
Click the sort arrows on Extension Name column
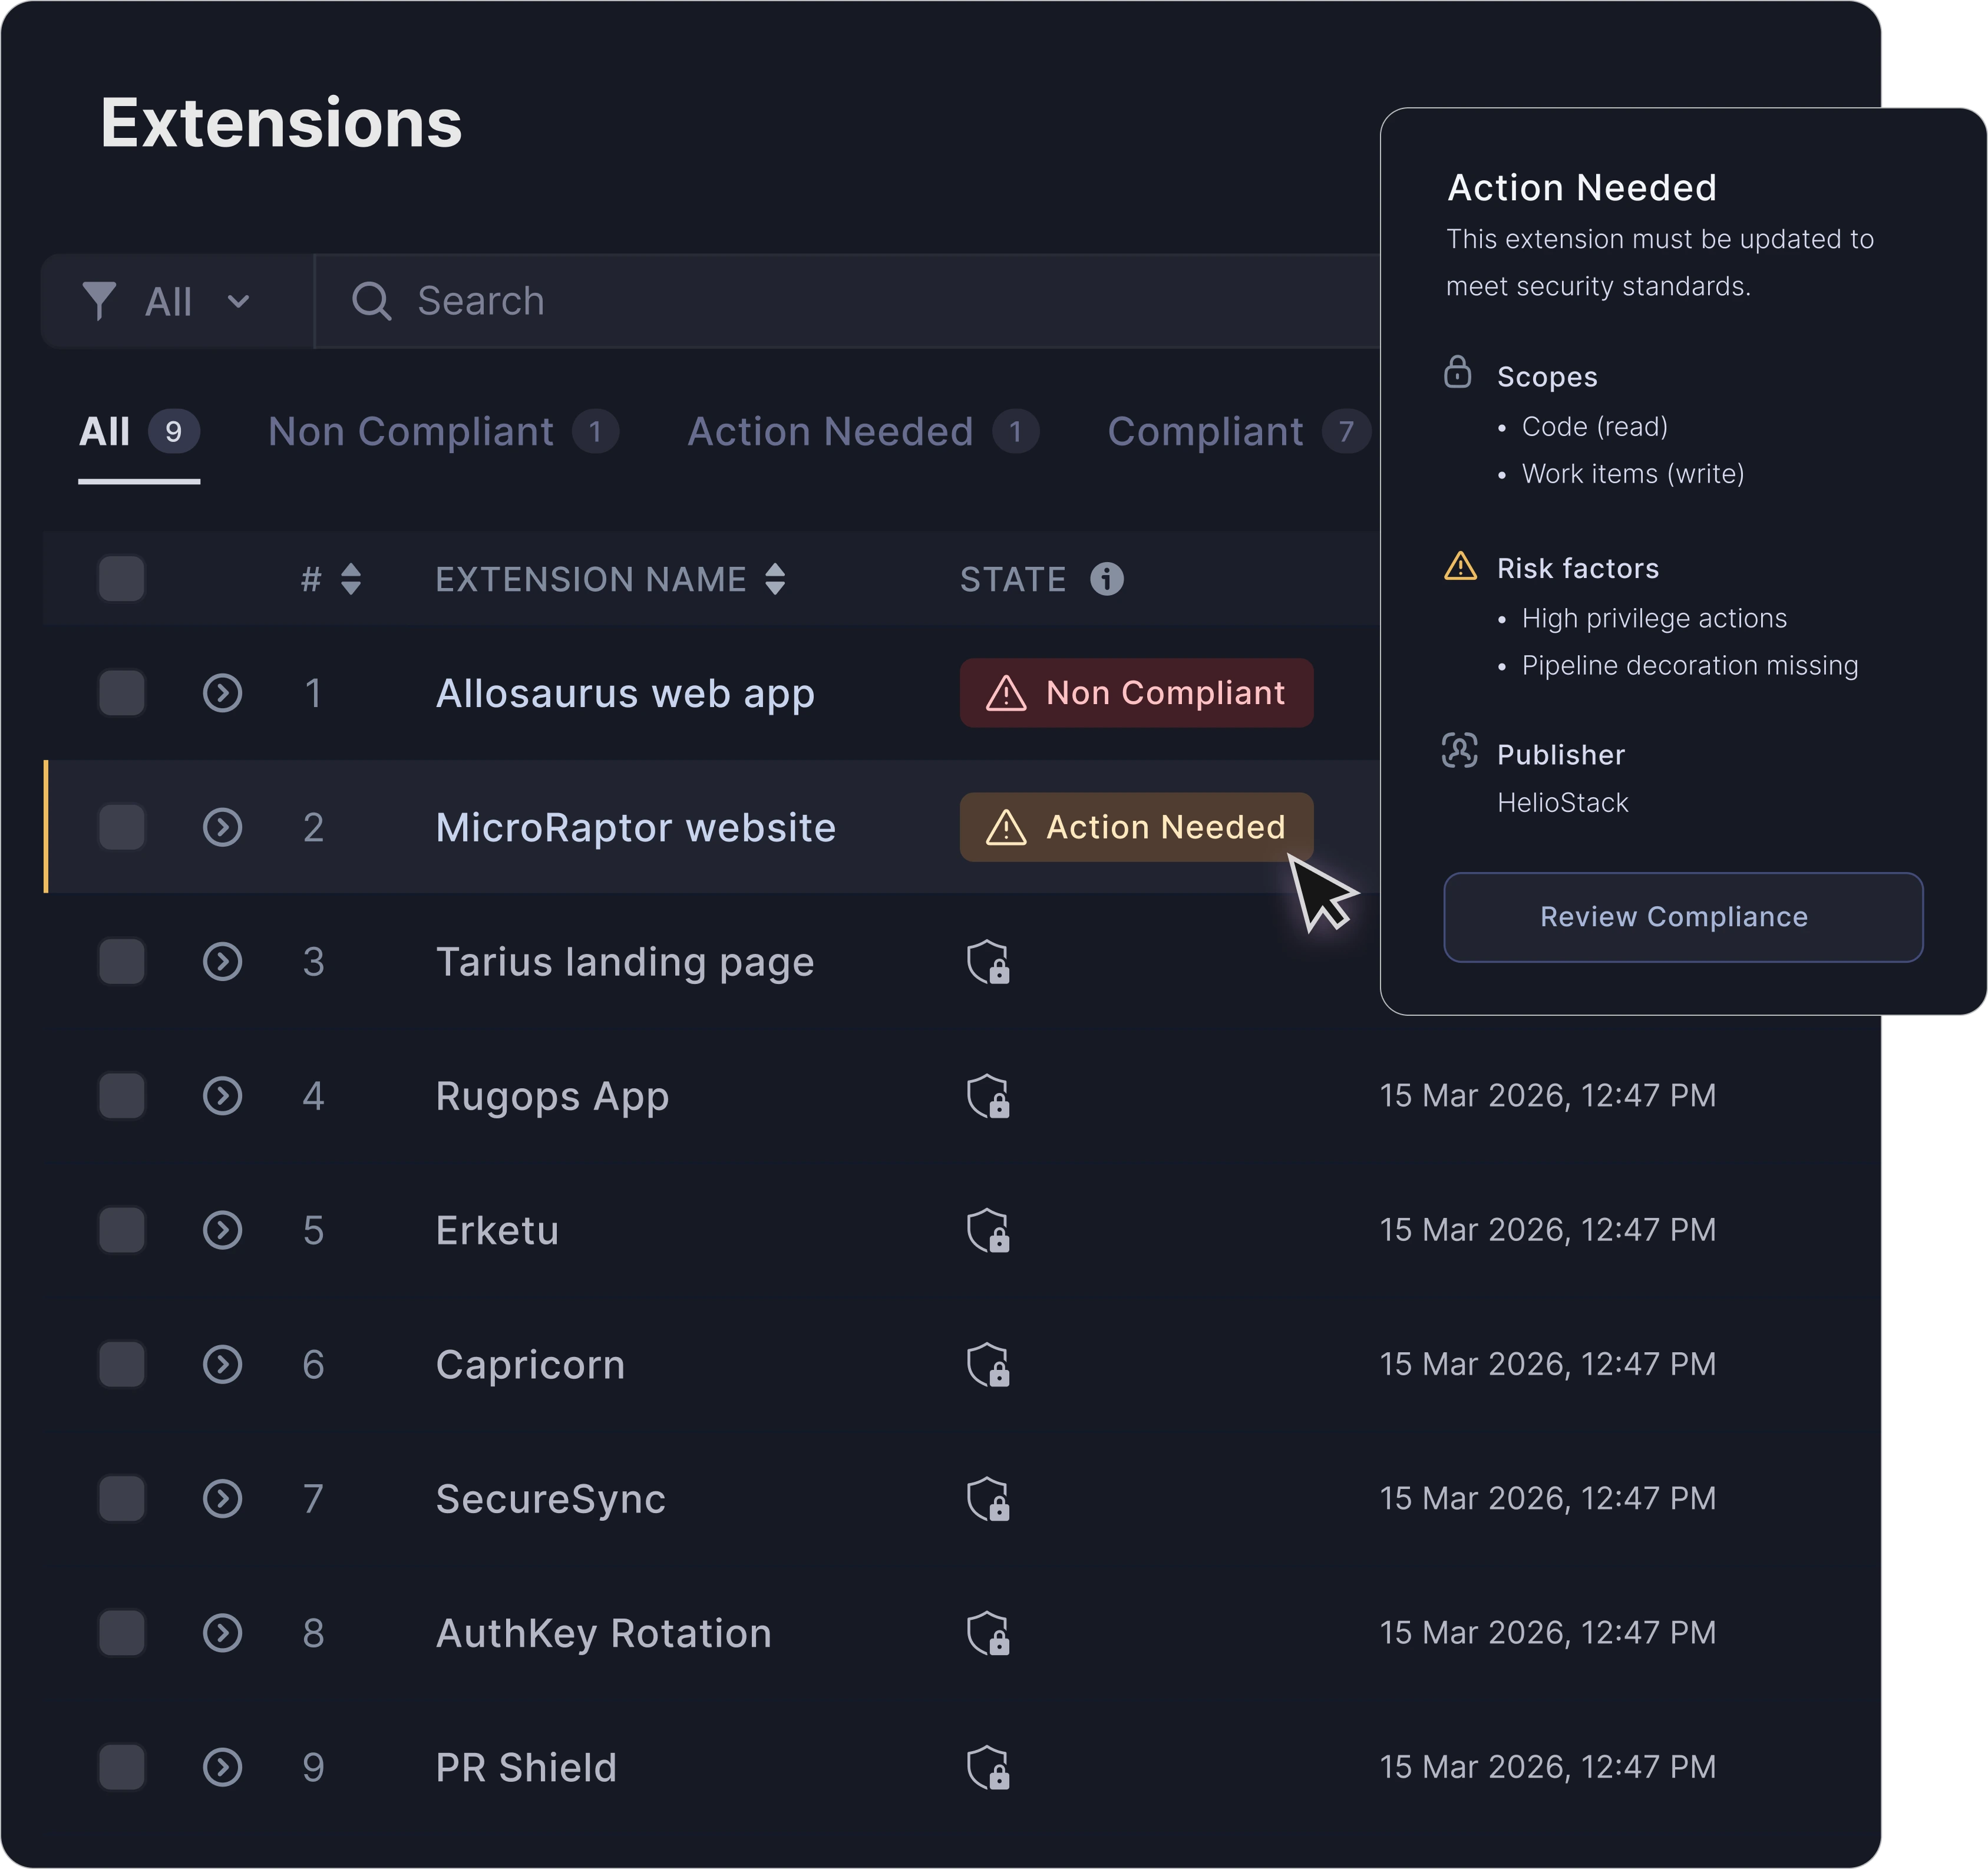click(x=778, y=579)
